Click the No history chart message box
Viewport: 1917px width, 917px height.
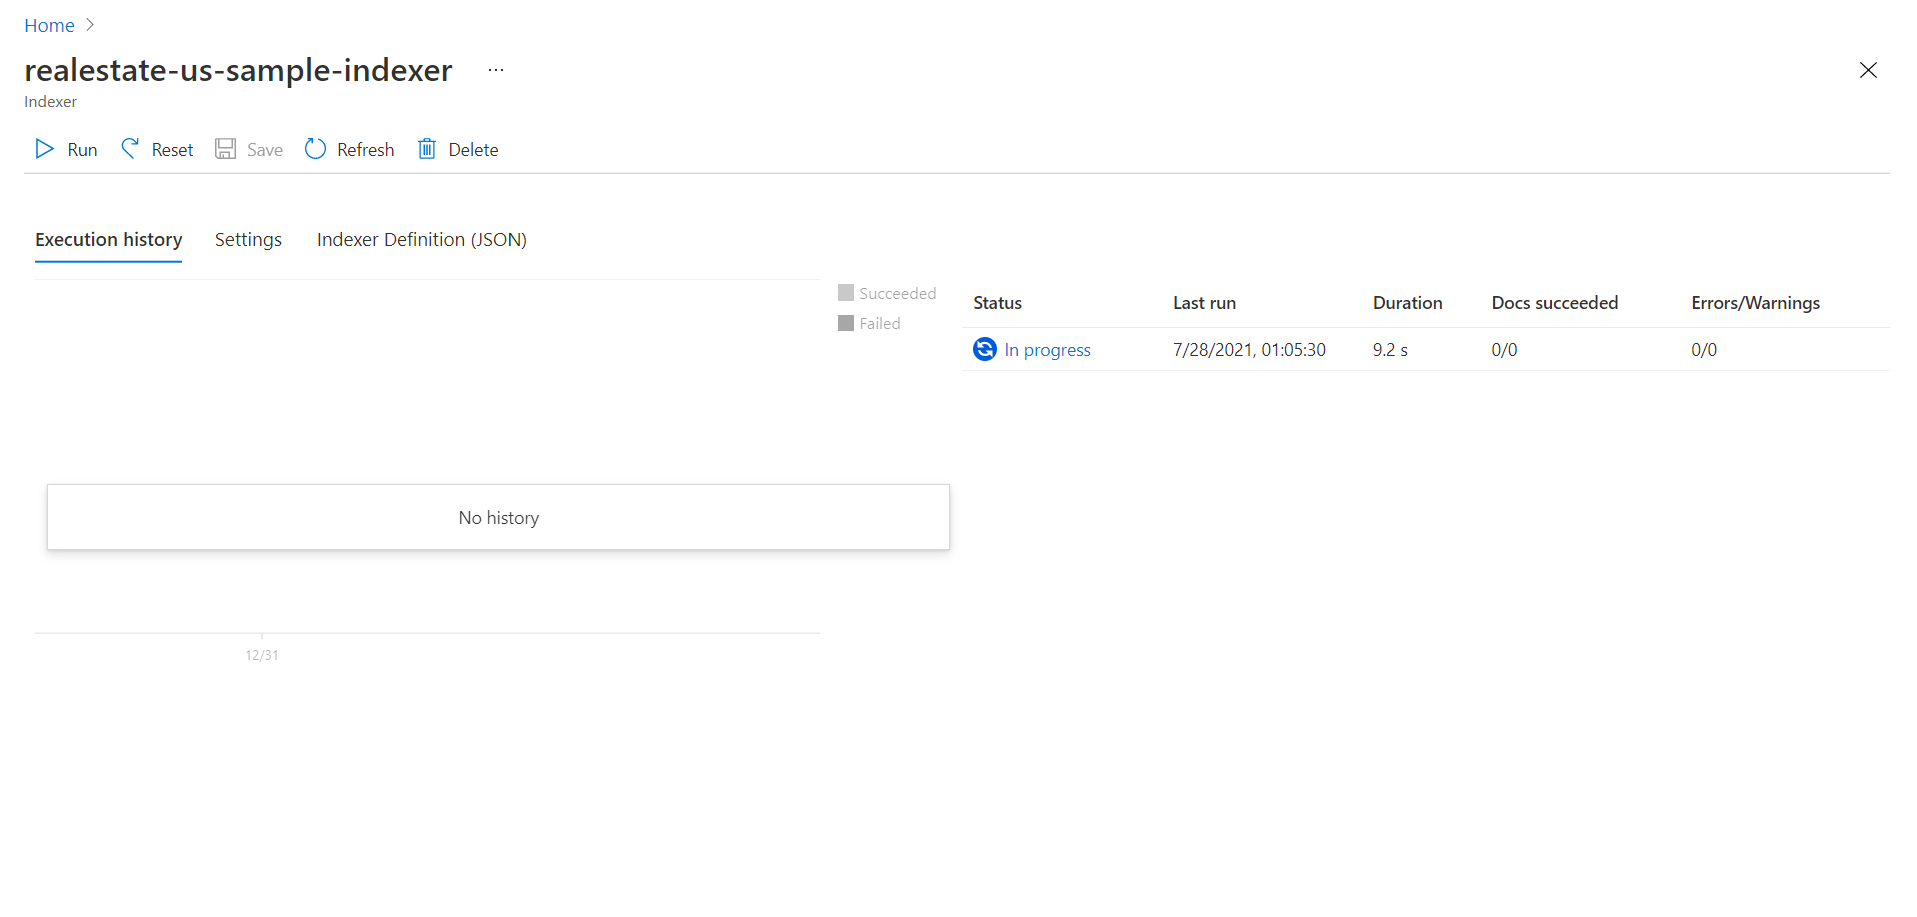click(498, 517)
